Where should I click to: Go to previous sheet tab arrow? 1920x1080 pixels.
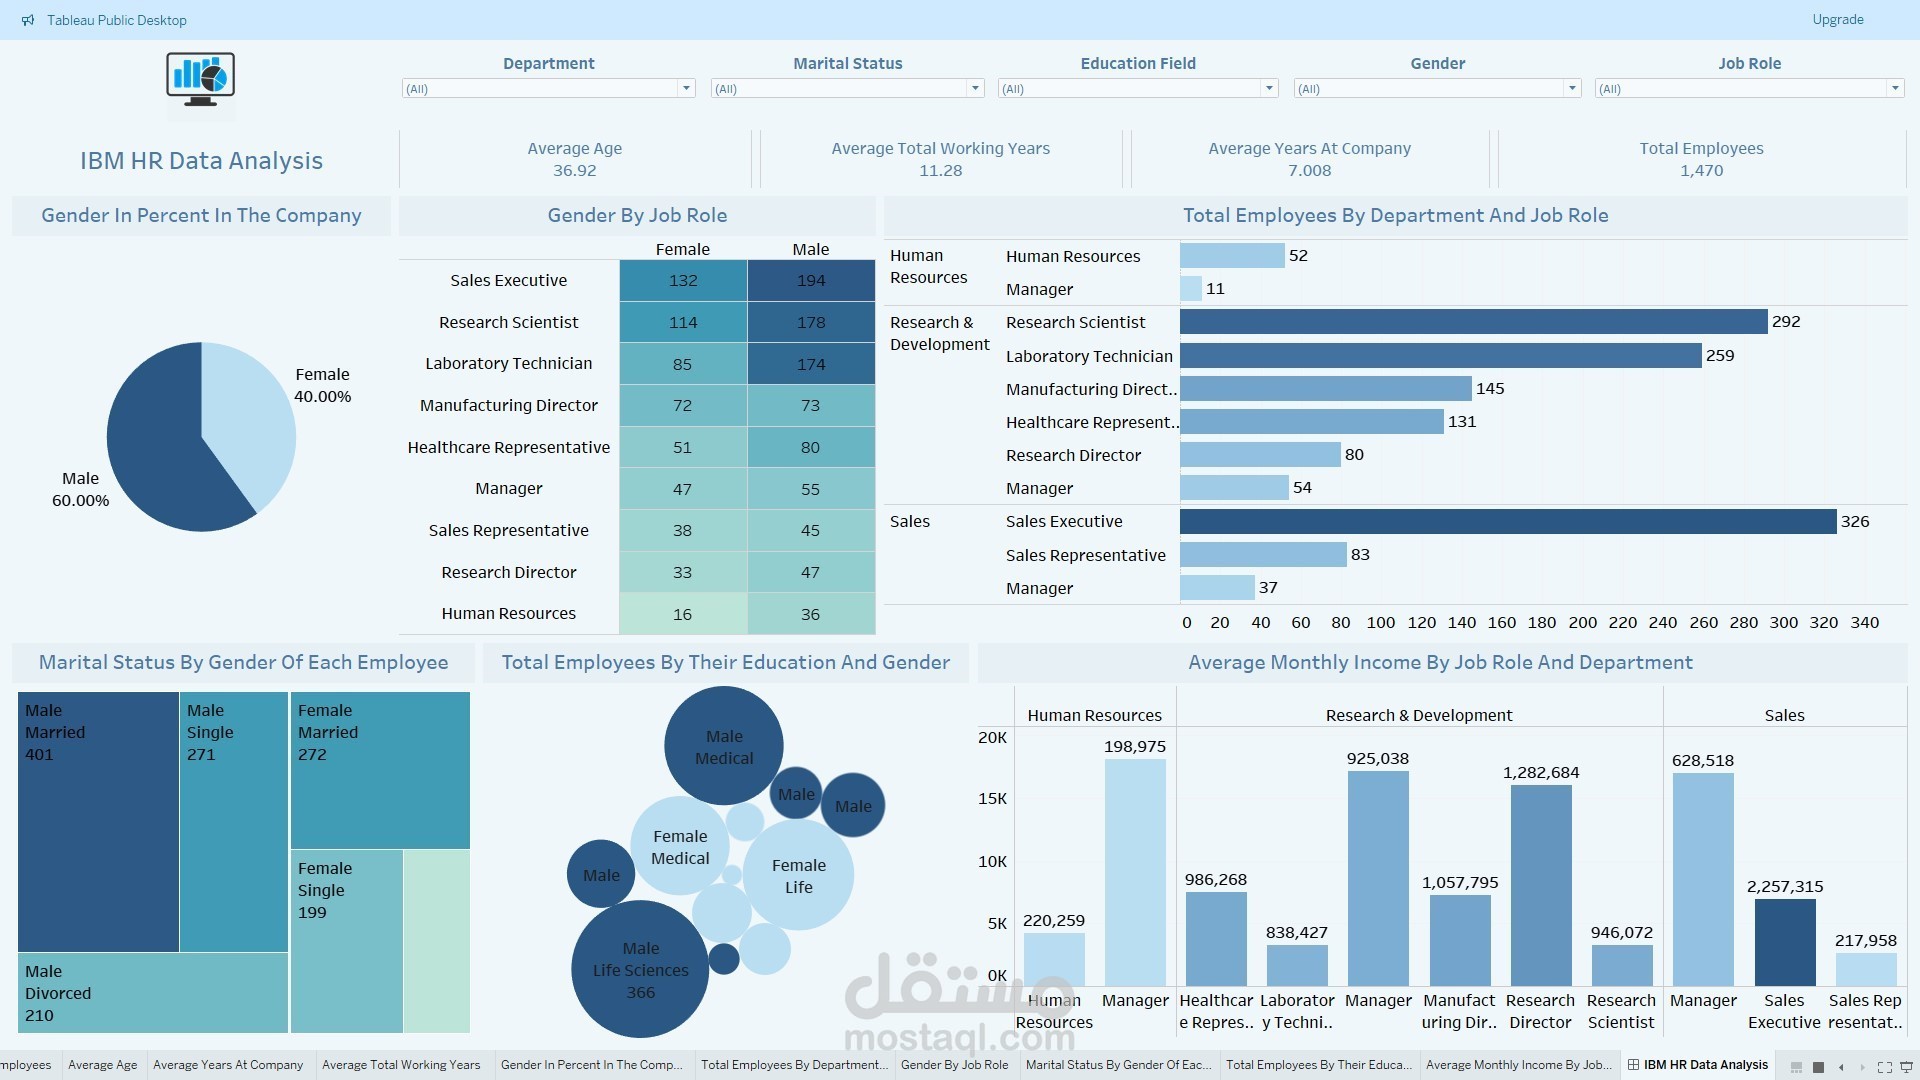point(1841,1067)
